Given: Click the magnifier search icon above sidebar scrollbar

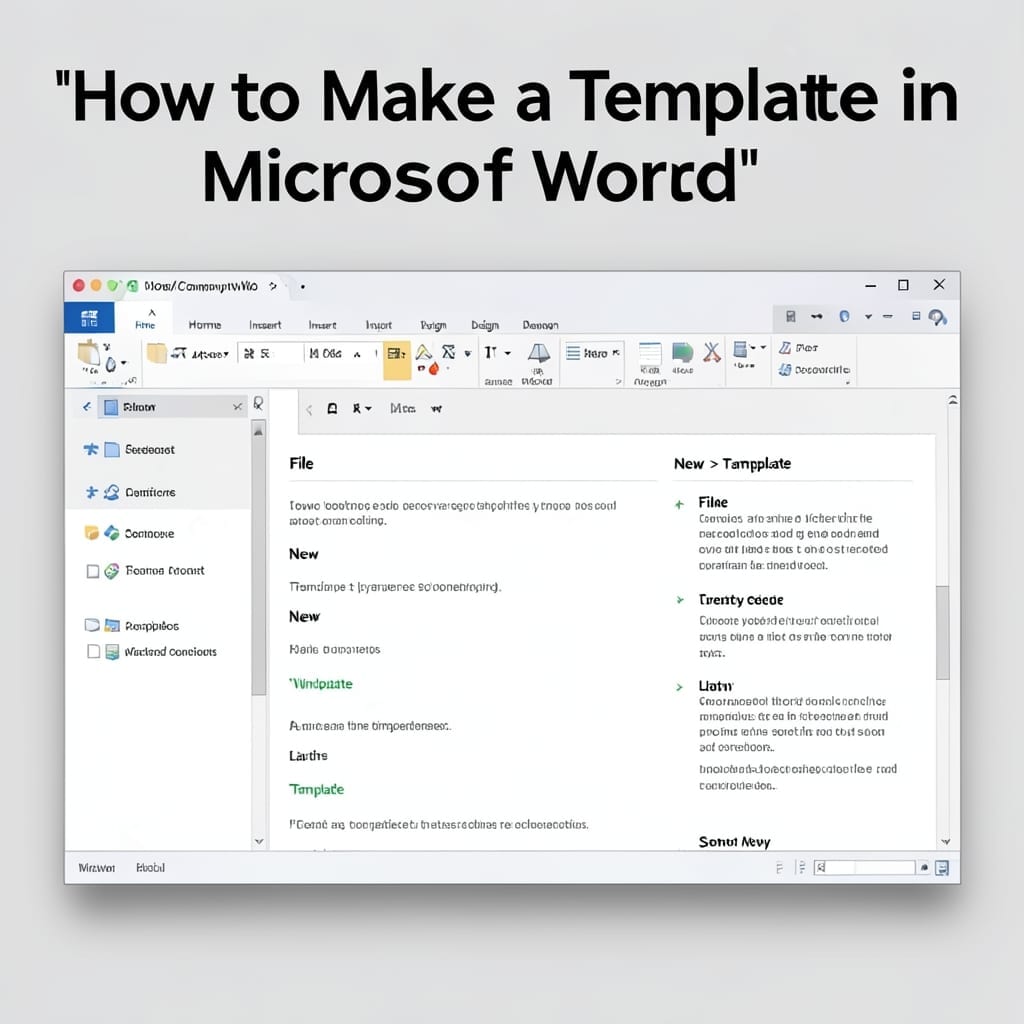Looking at the screenshot, I should (x=259, y=404).
